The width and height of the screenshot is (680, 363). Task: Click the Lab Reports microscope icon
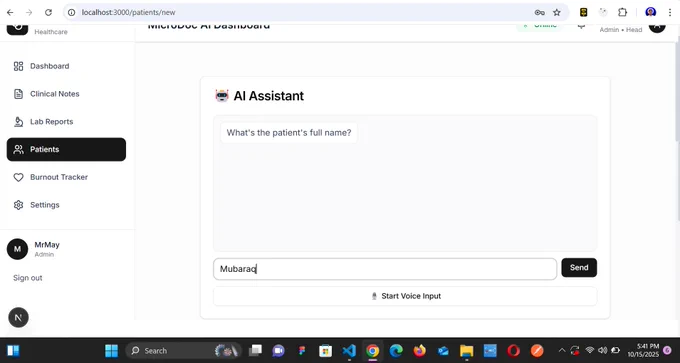pos(18,121)
